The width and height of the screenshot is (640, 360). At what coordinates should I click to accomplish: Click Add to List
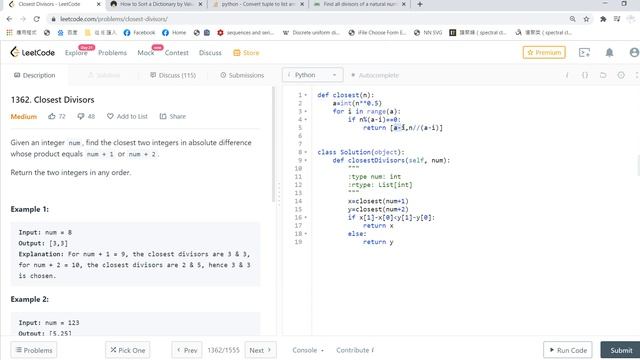click(x=127, y=116)
